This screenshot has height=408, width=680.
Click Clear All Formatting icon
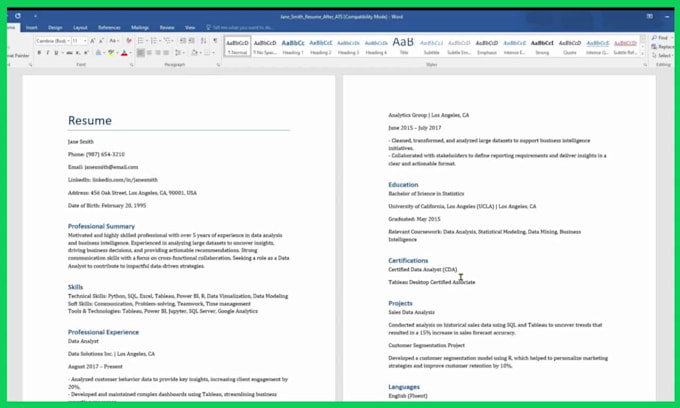click(x=129, y=41)
